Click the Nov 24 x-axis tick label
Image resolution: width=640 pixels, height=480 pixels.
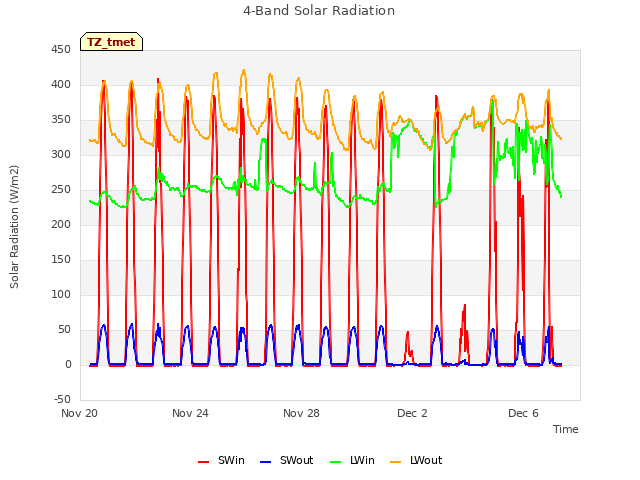190,413
